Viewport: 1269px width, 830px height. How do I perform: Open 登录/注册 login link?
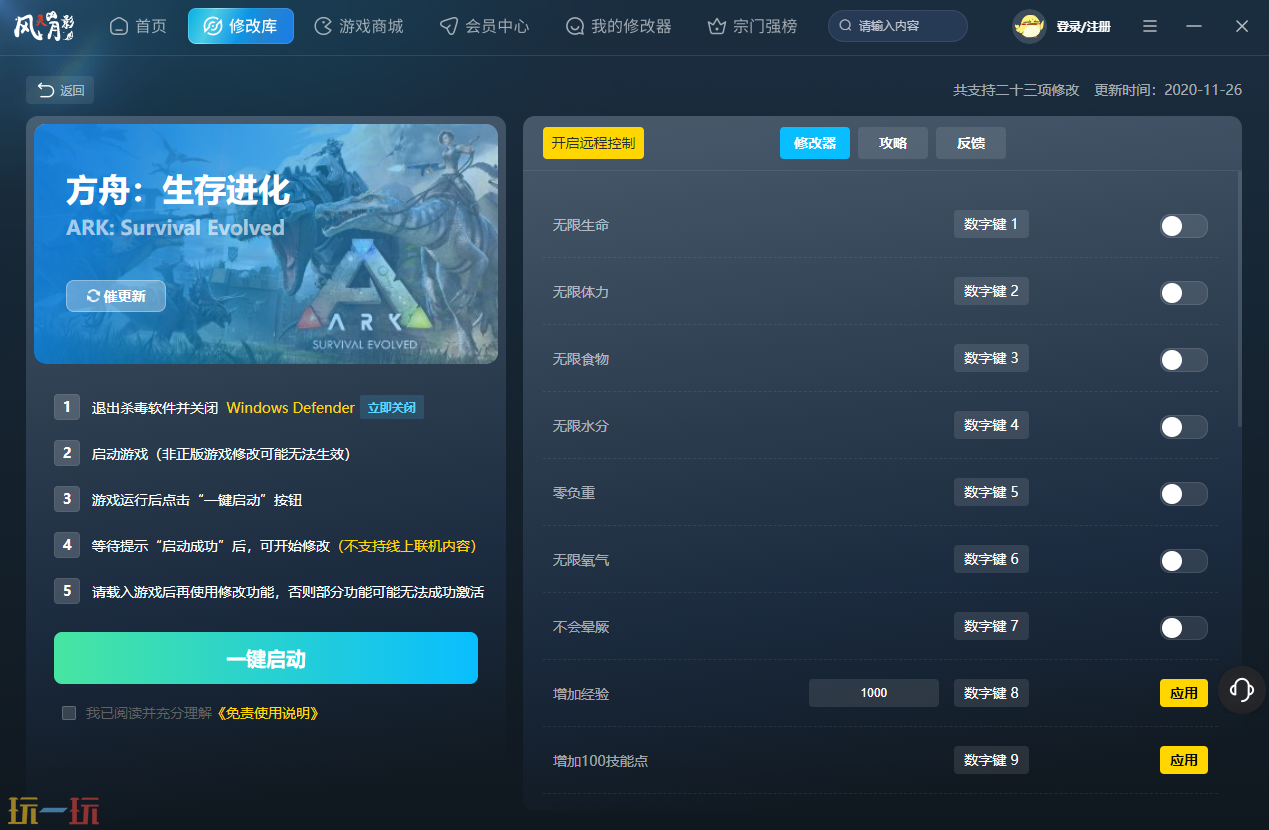(1083, 27)
